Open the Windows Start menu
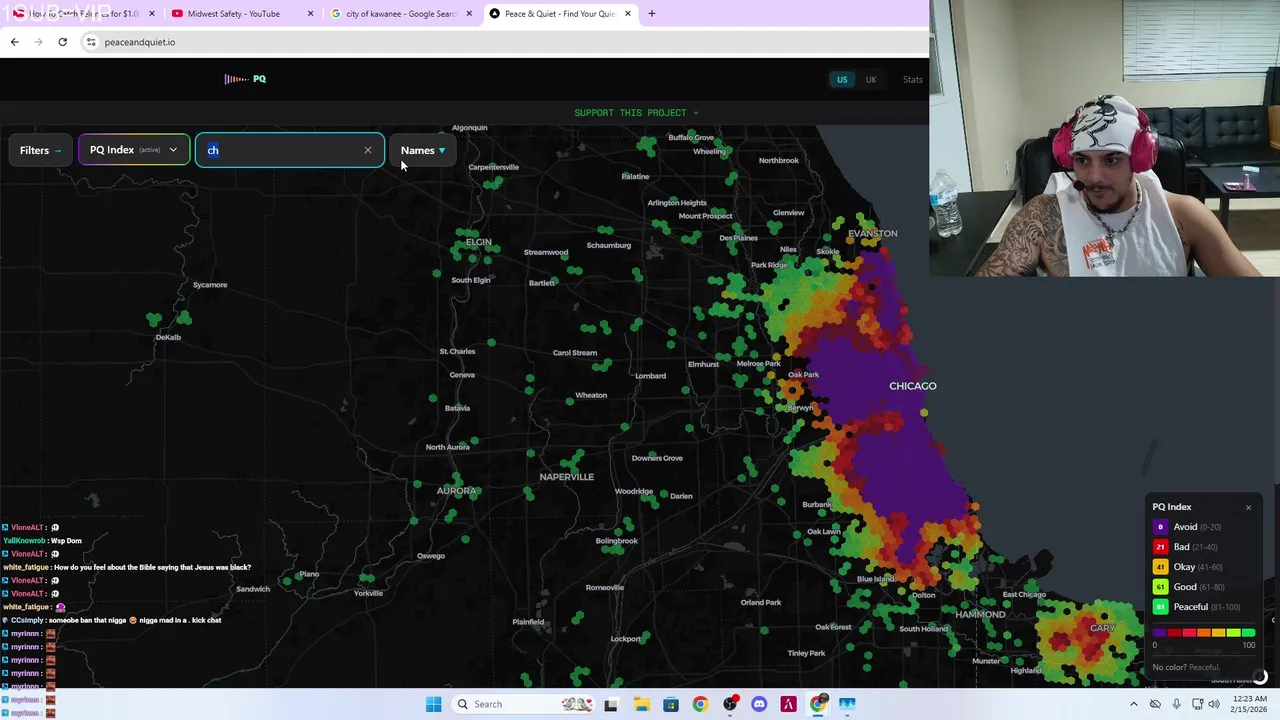 pos(433,704)
